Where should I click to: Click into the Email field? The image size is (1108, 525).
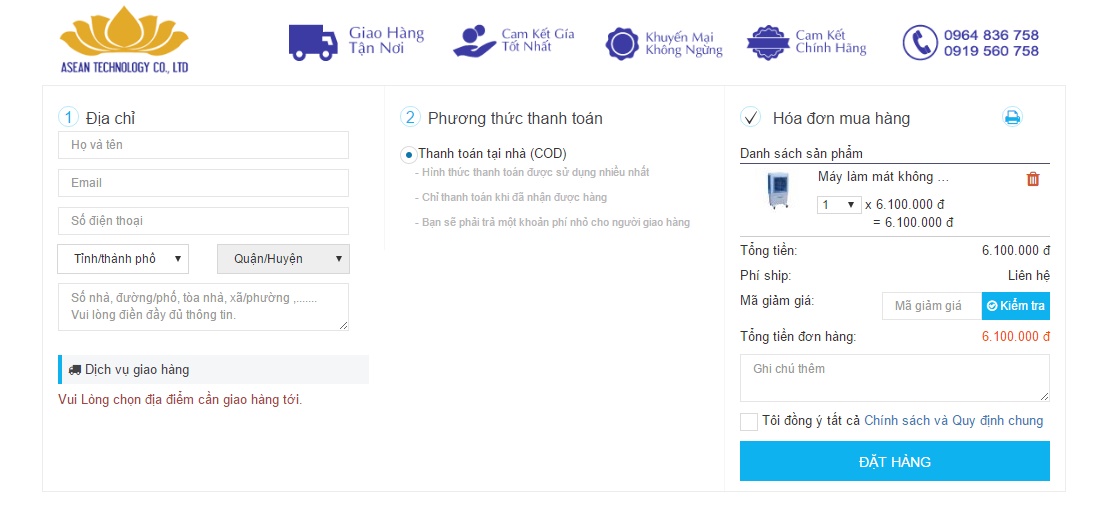(203, 183)
